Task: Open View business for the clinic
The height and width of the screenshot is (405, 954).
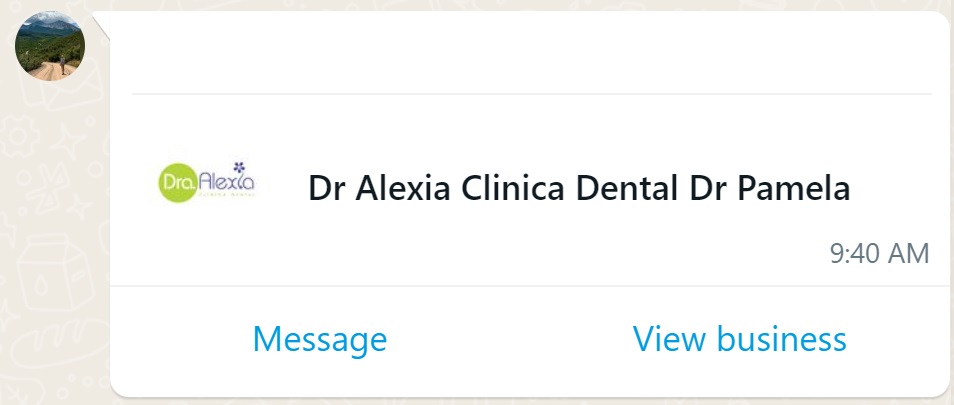Action: tap(739, 339)
